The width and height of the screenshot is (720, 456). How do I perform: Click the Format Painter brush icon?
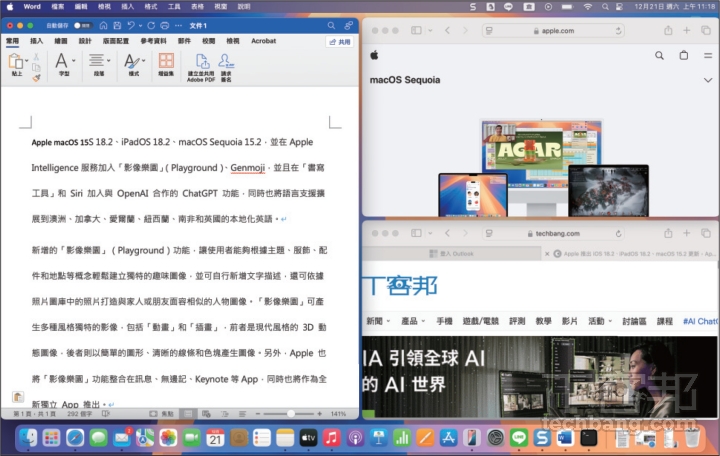36,78
